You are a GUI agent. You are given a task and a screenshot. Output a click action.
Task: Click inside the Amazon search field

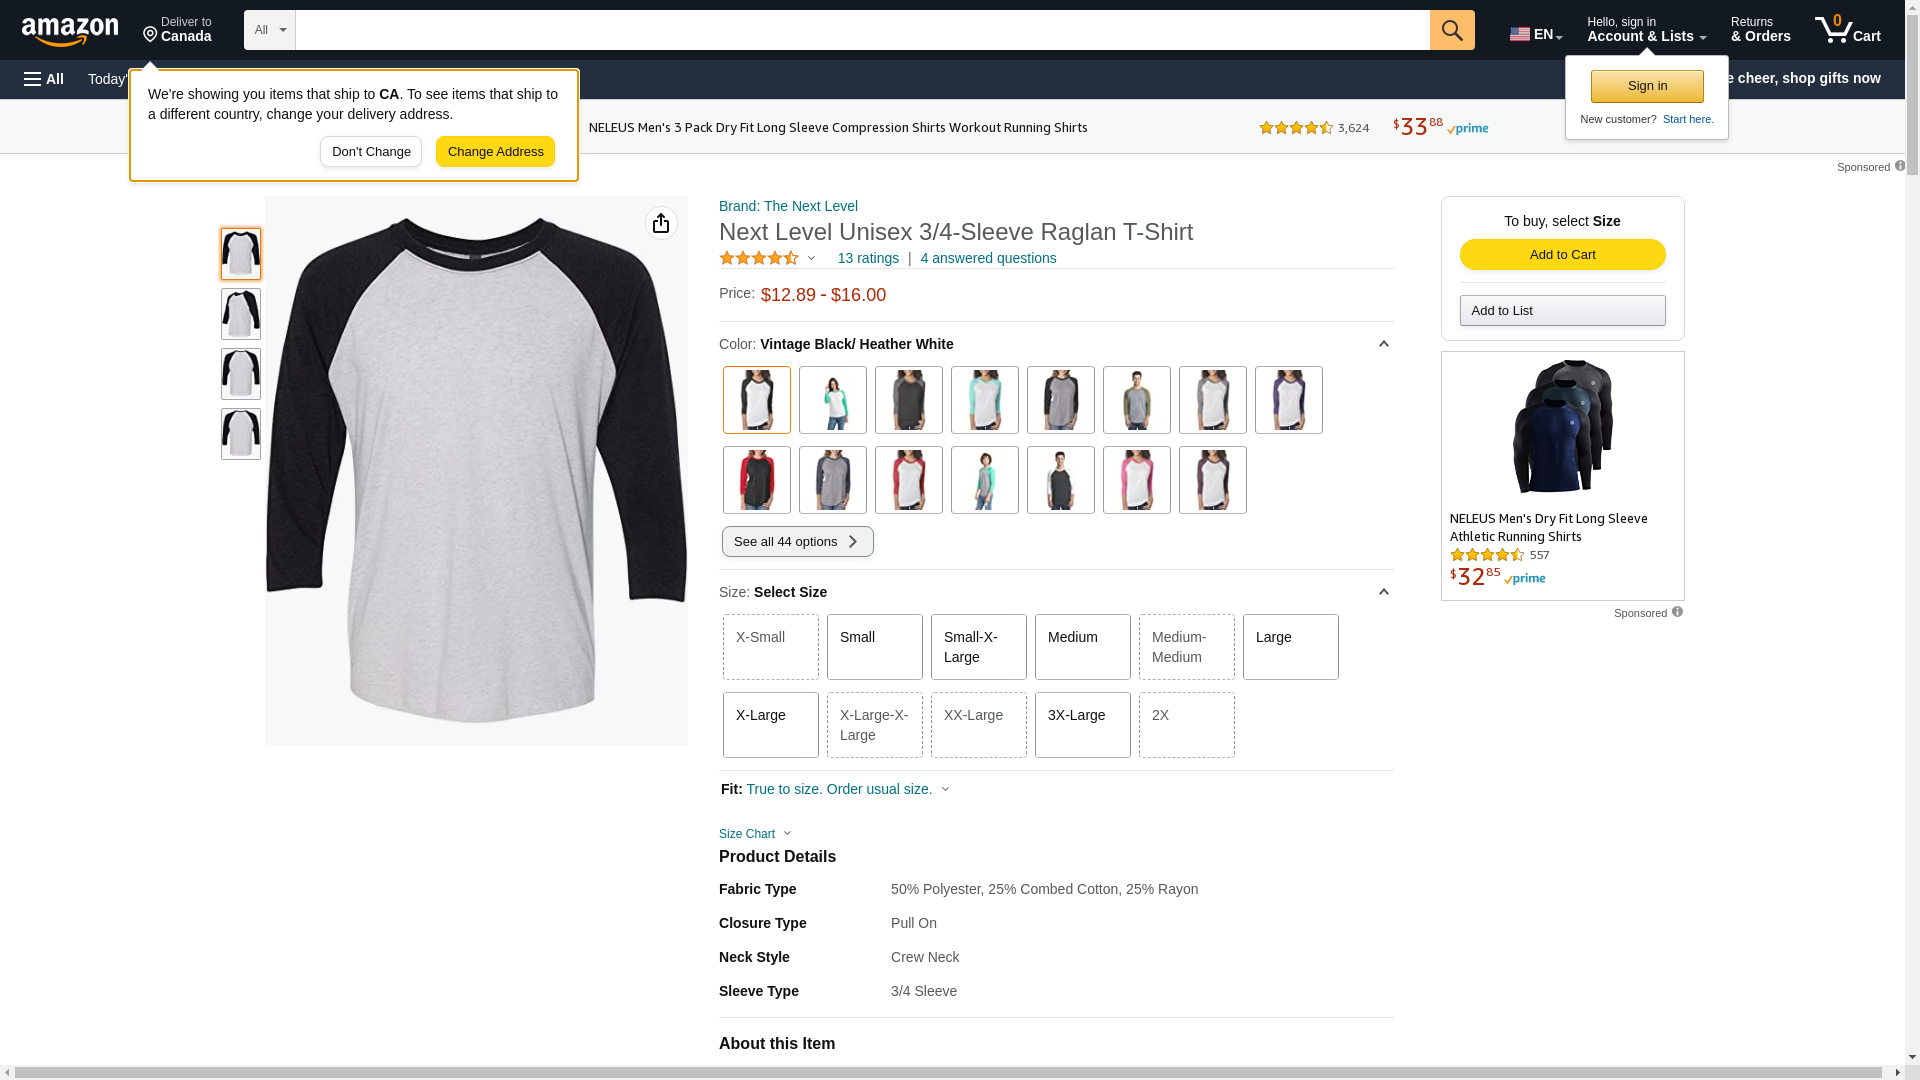coord(860,30)
